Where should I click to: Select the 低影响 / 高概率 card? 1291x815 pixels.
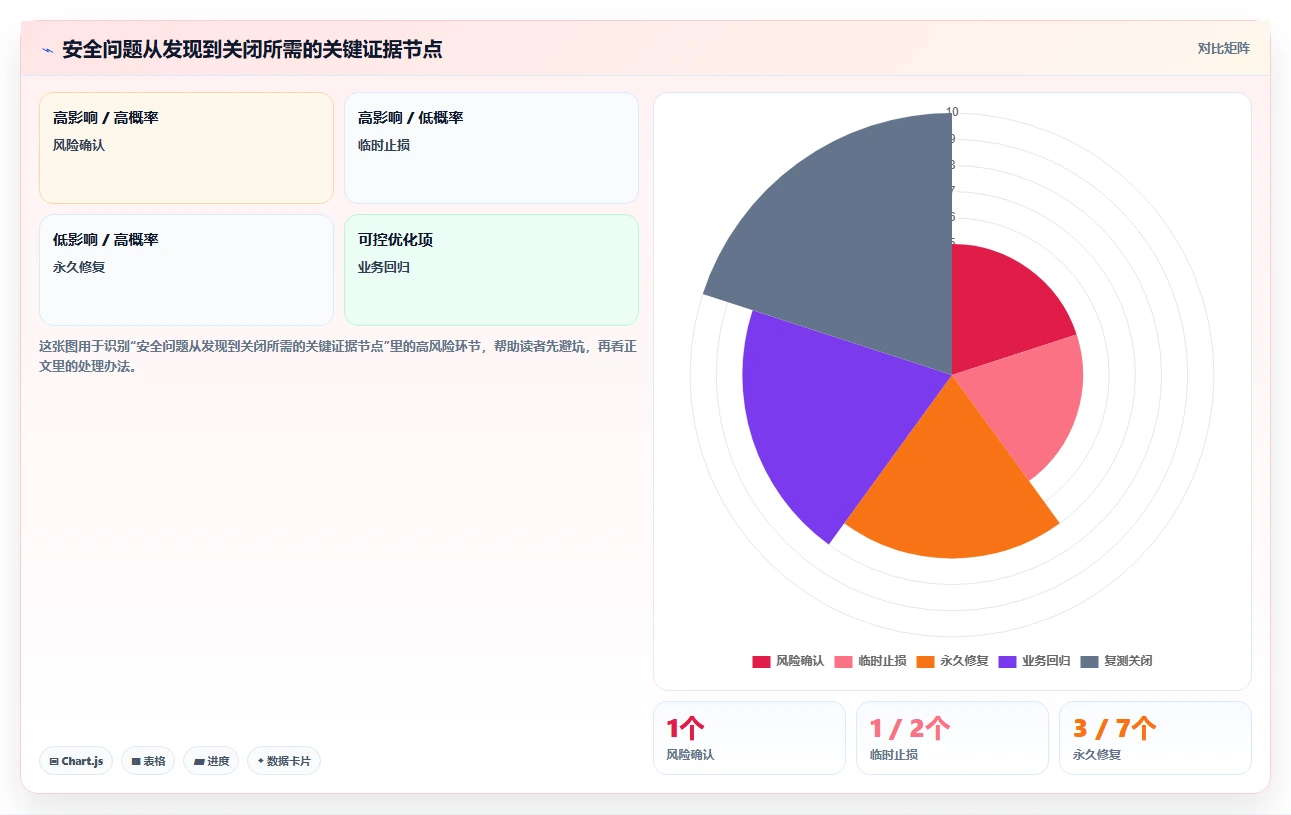click(x=186, y=270)
